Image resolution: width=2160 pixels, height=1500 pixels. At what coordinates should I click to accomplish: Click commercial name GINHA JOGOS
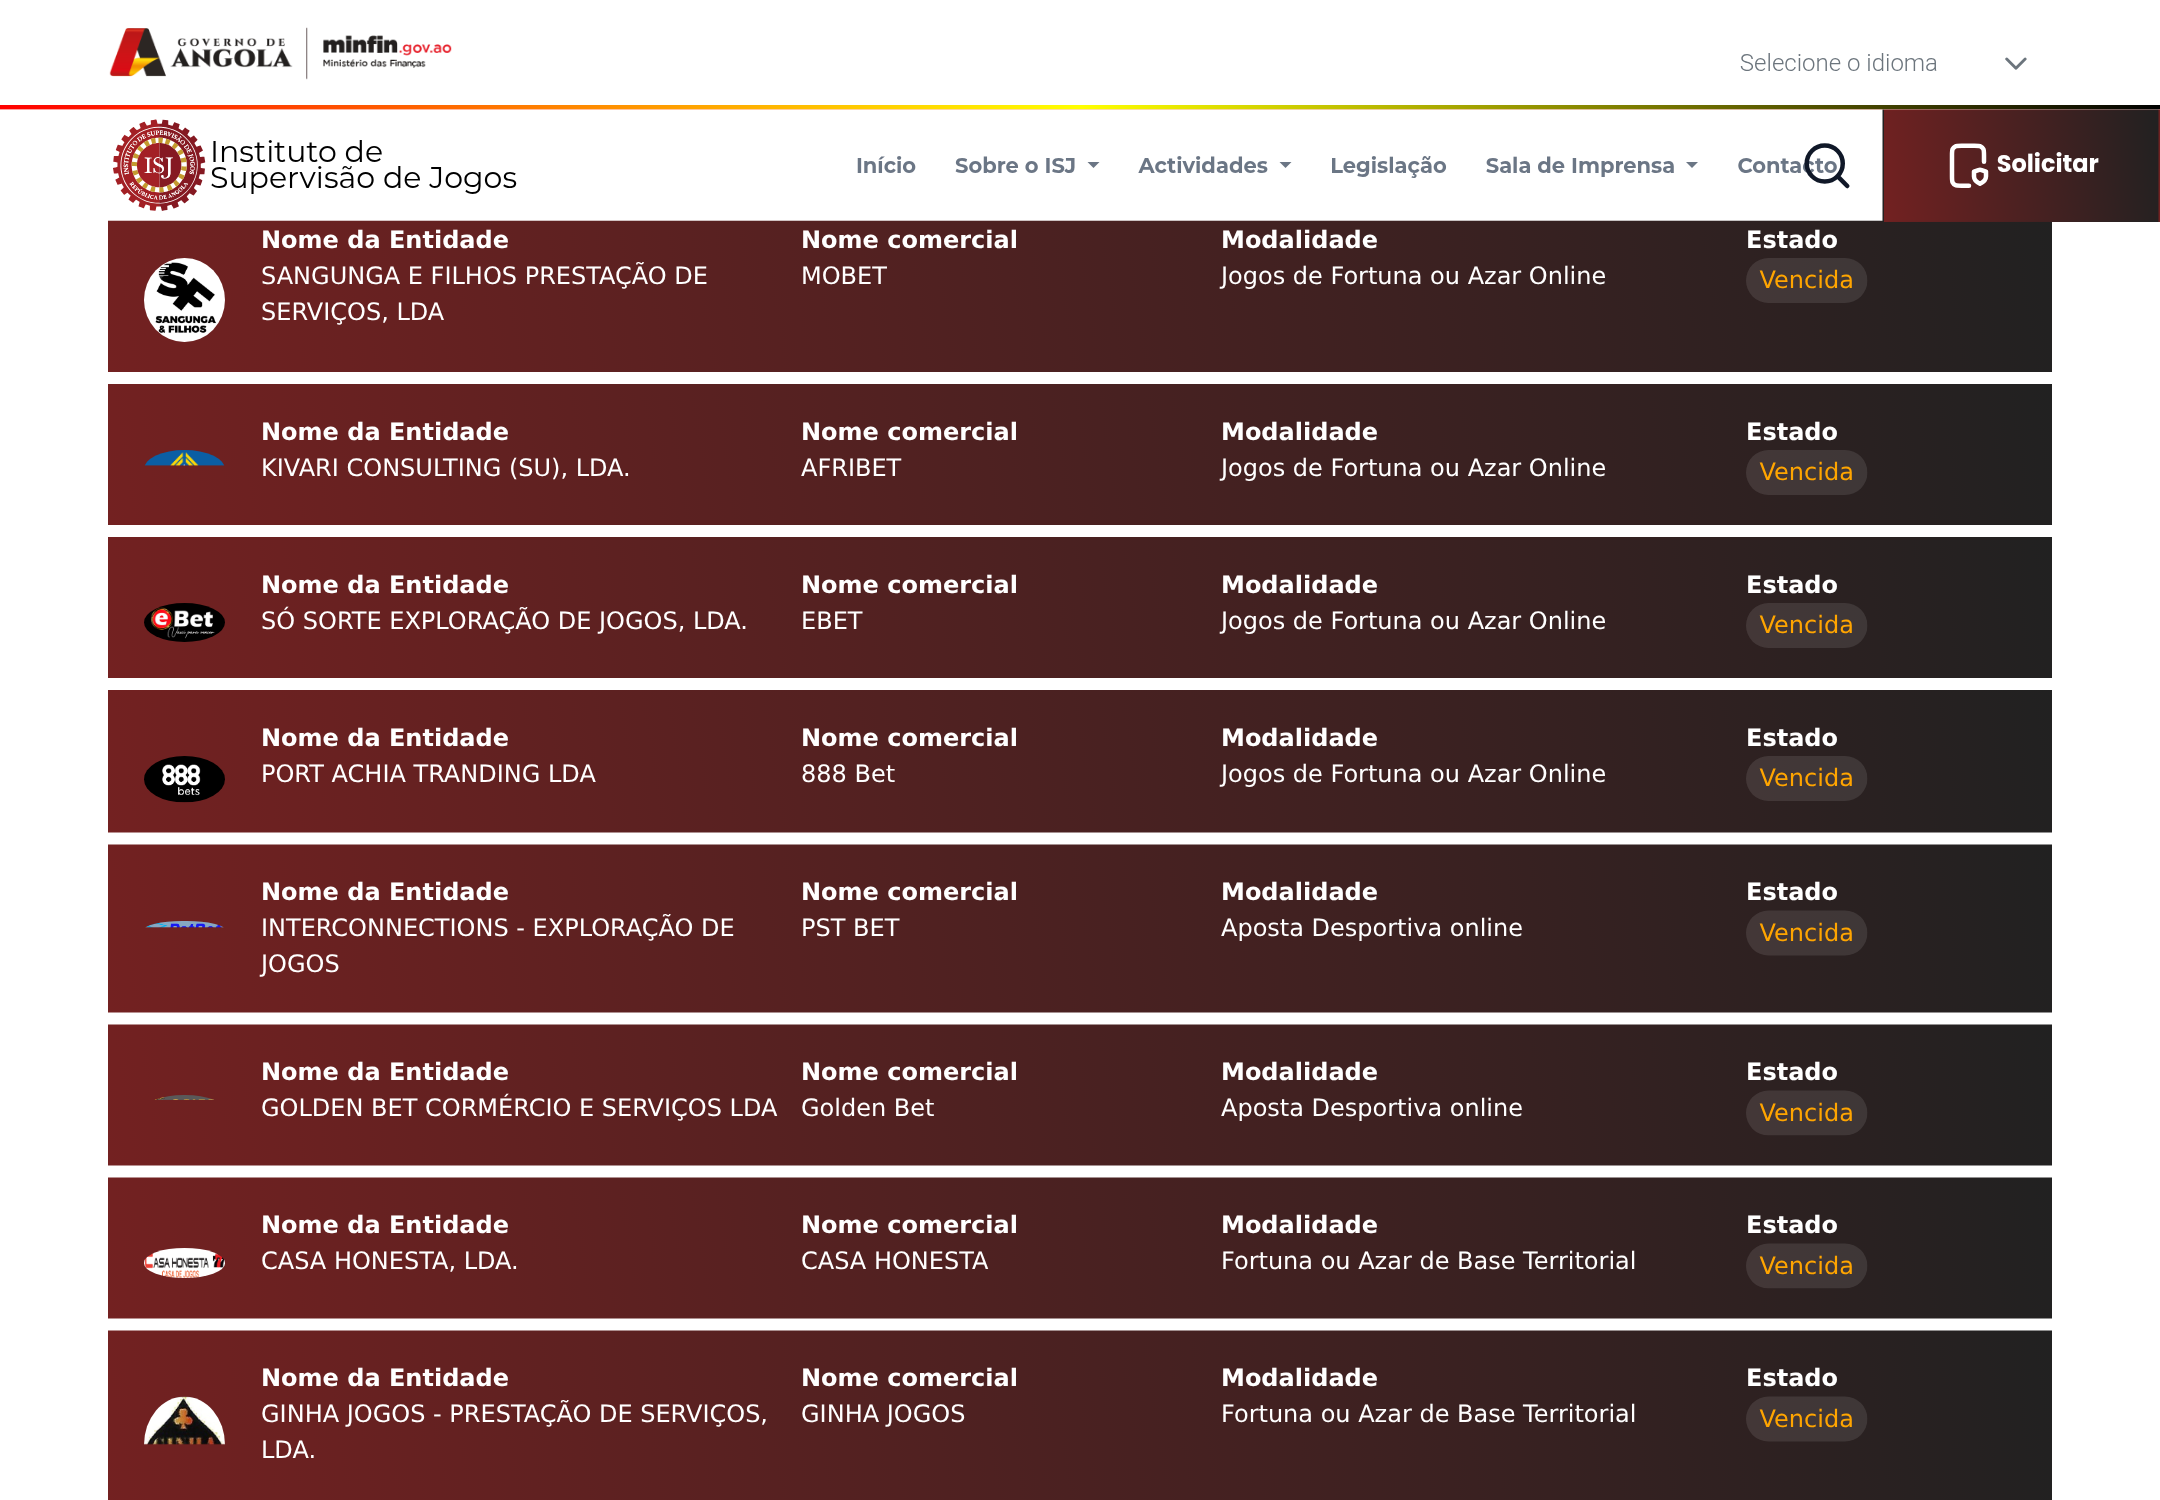pyautogui.click(x=883, y=1414)
